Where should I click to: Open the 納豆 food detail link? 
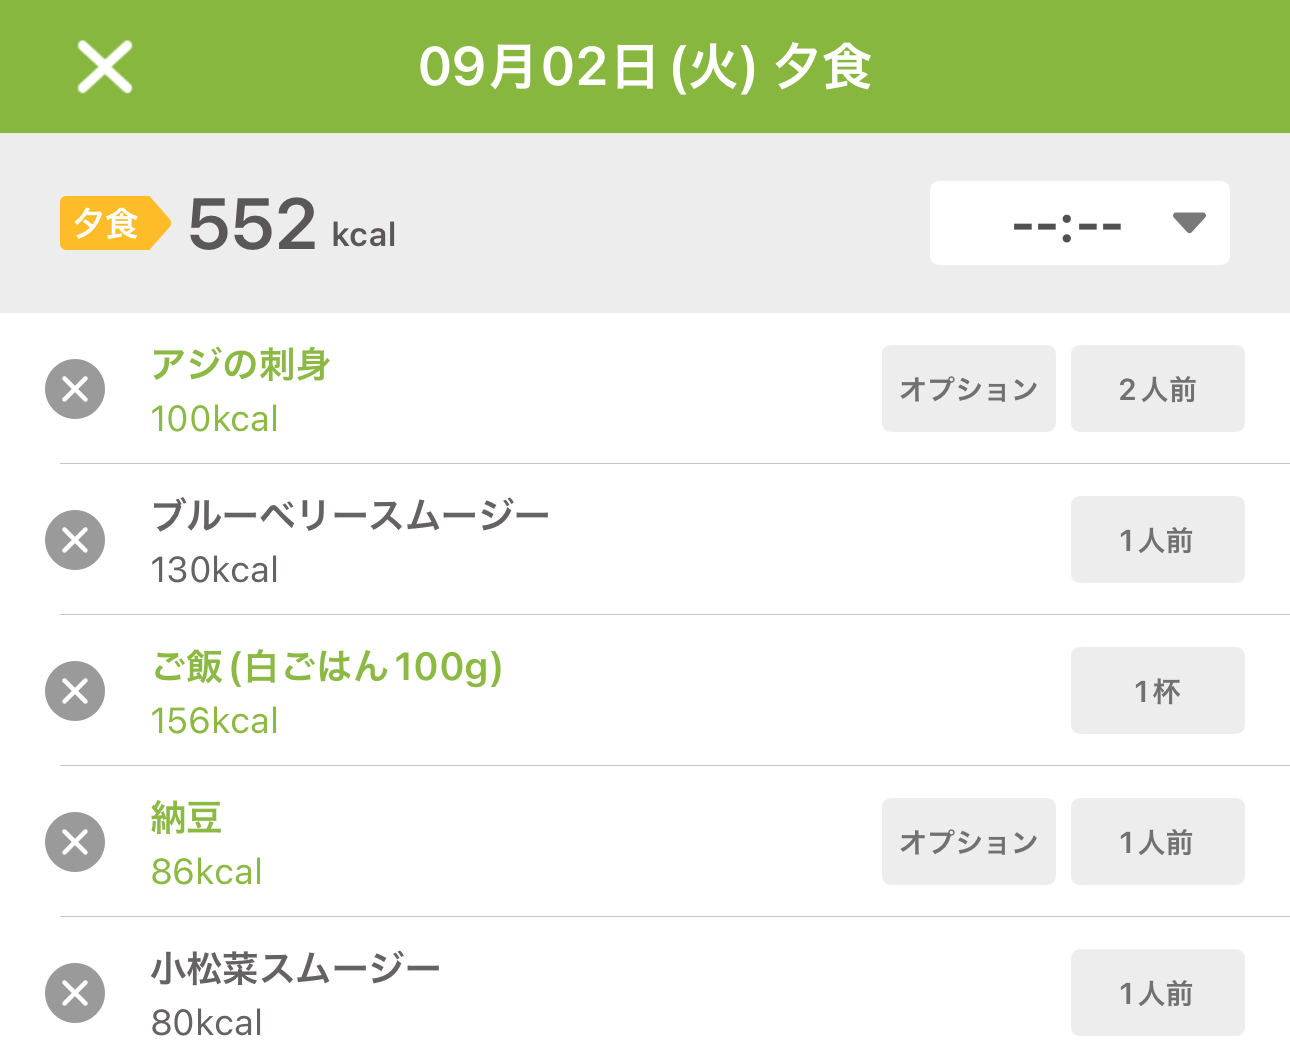pyautogui.click(x=186, y=818)
